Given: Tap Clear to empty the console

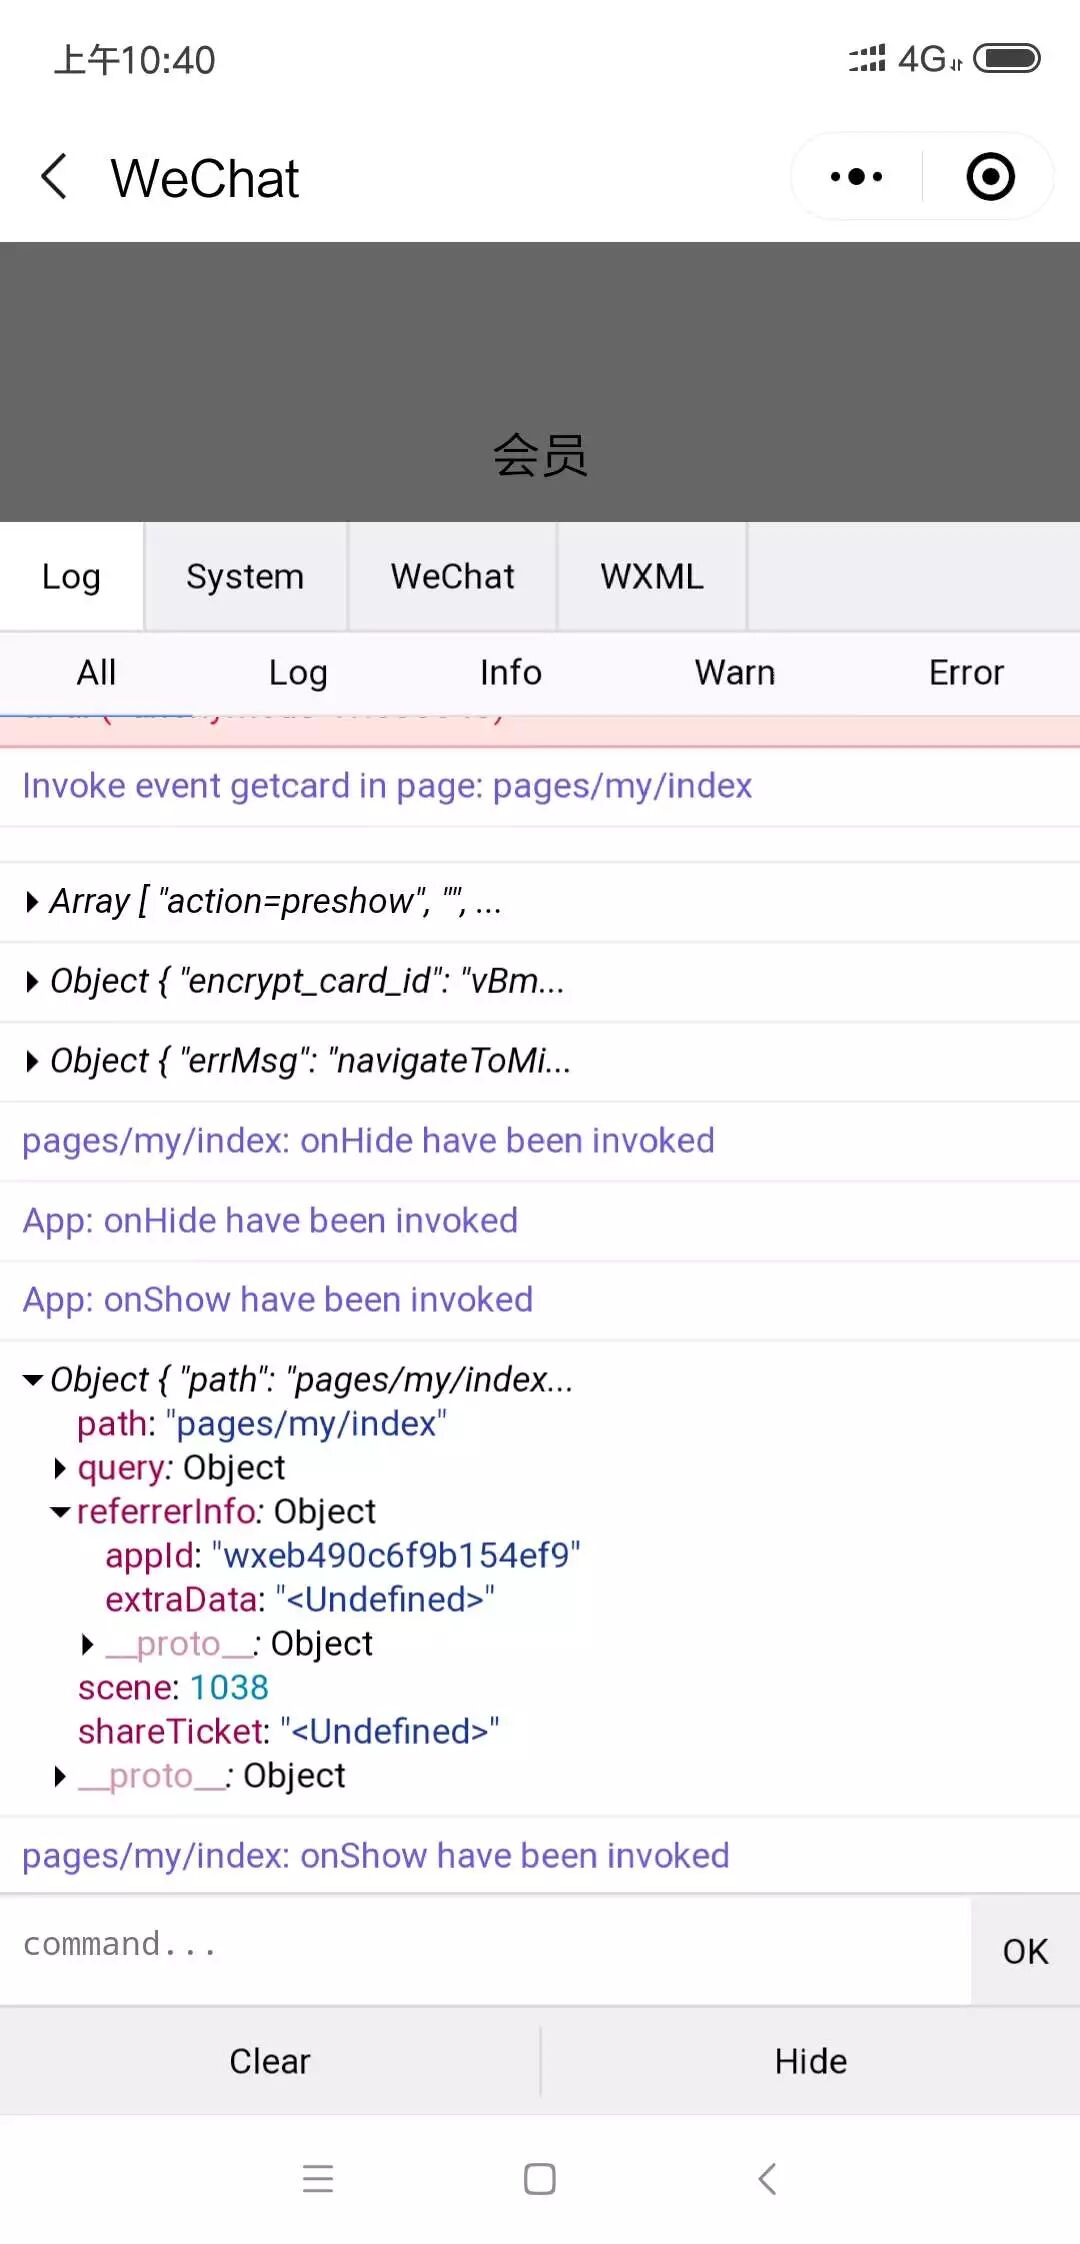Looking at the screenshot, I should tap(270, 2061).
